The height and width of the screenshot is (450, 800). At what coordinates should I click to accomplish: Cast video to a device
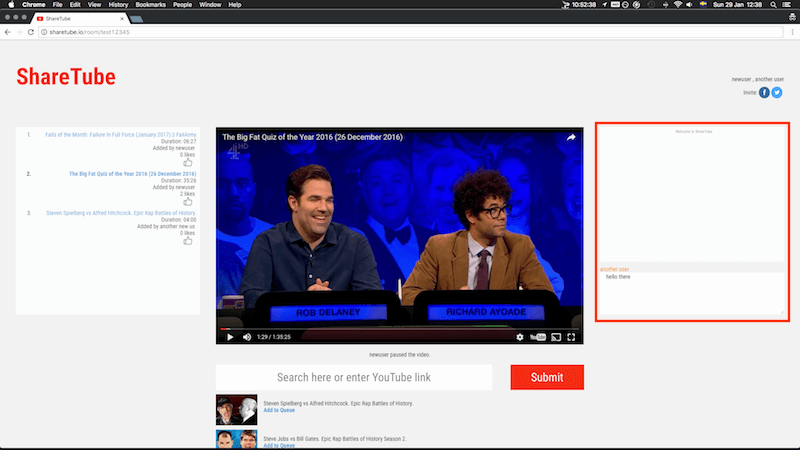tap(556, 337)
